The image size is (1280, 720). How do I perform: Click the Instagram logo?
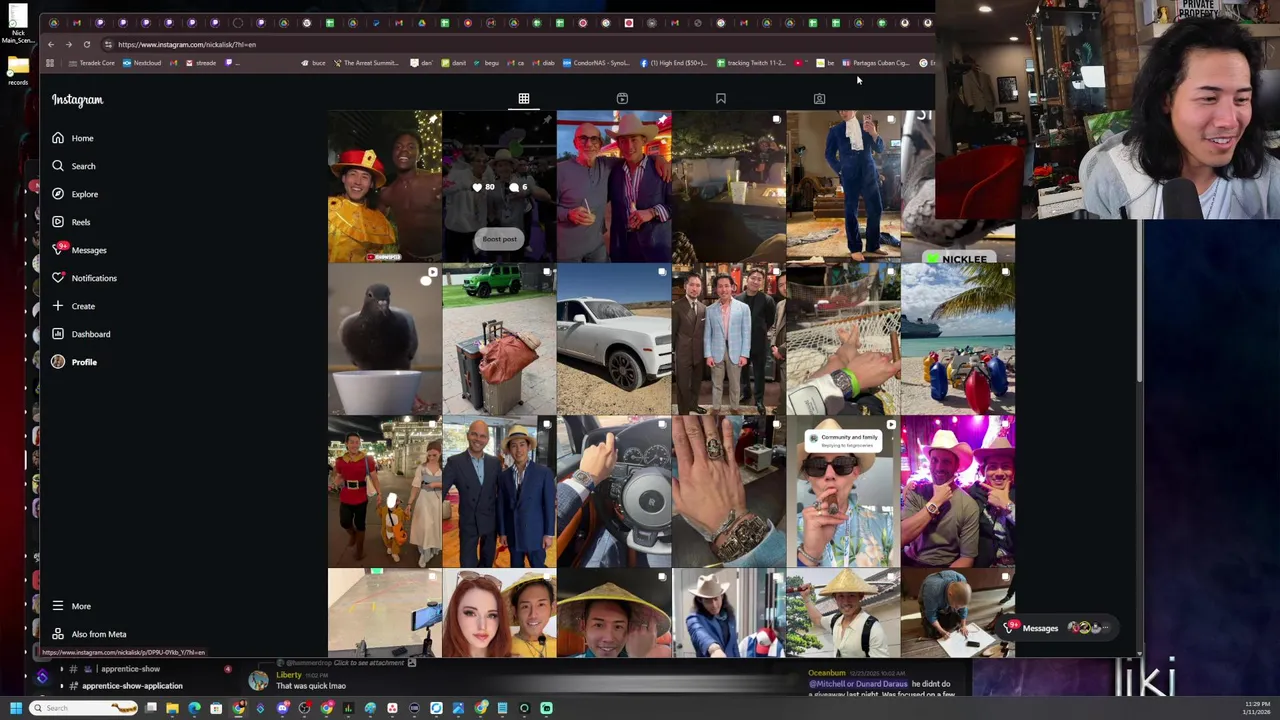click(x=77, y=100)
